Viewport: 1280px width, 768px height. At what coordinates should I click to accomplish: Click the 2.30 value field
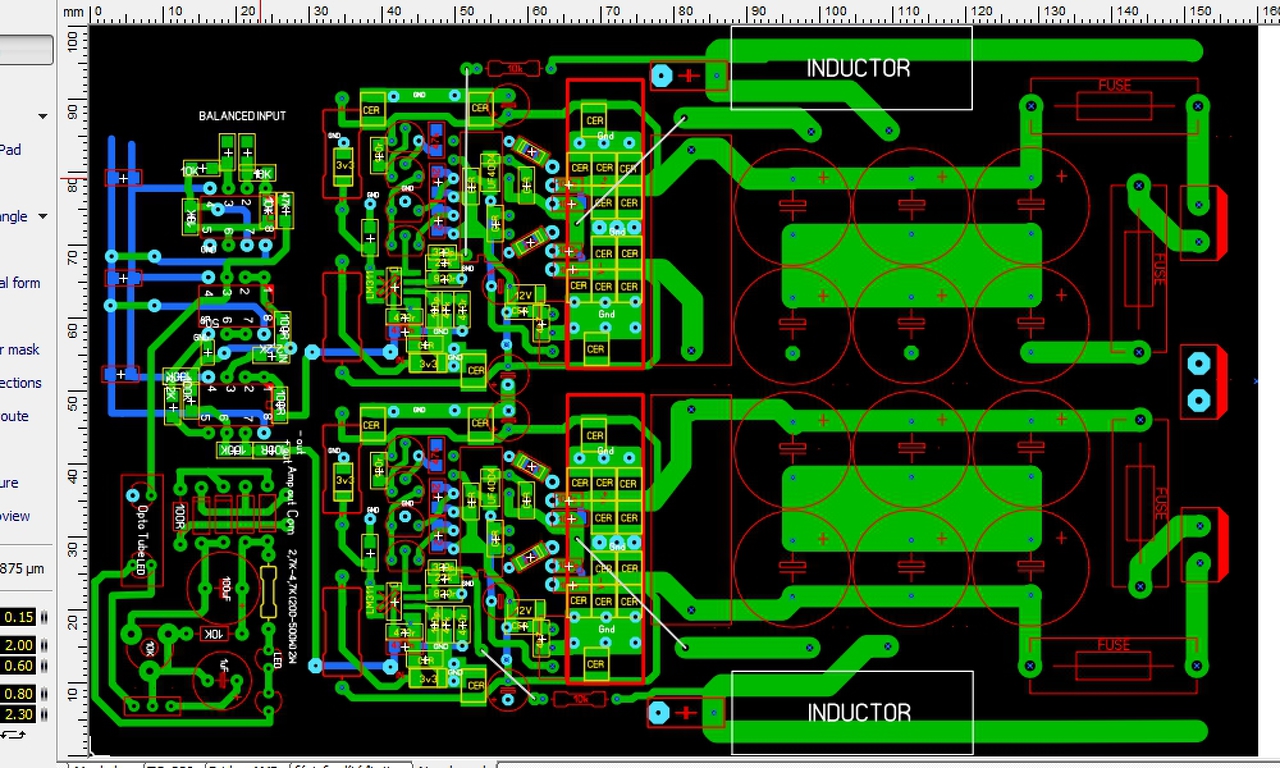point(19,715)
